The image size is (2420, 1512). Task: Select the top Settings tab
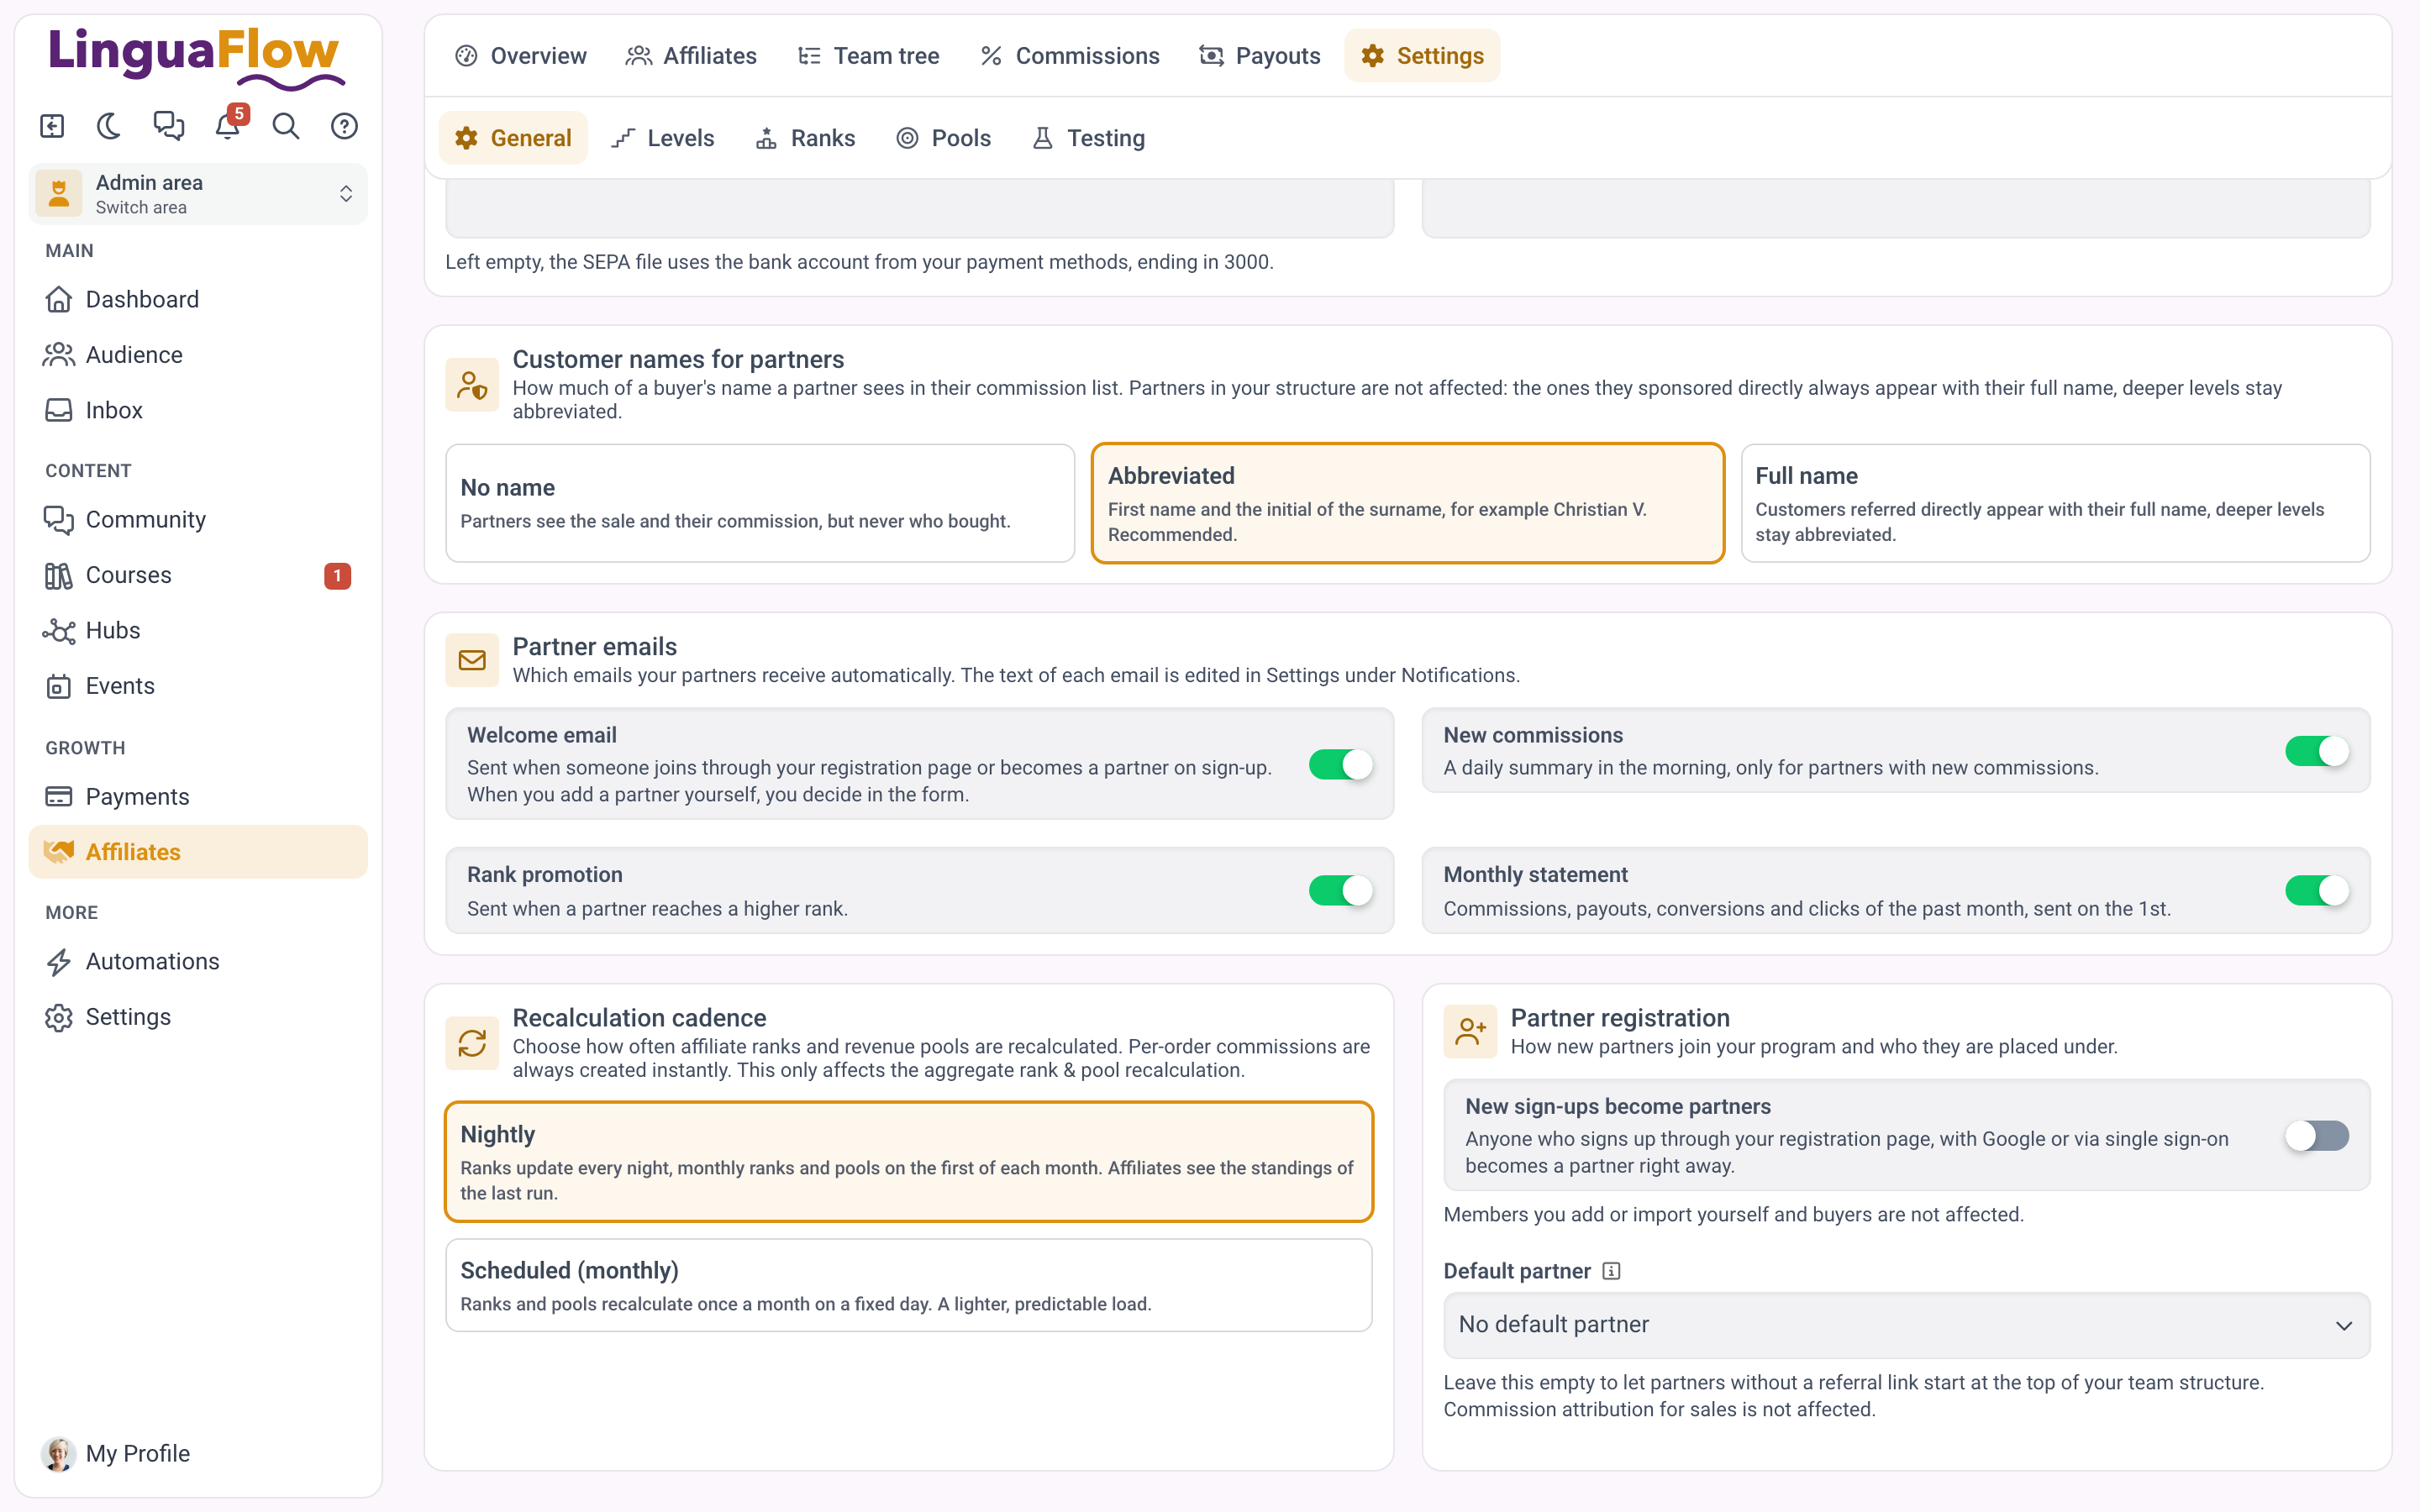1422,56
